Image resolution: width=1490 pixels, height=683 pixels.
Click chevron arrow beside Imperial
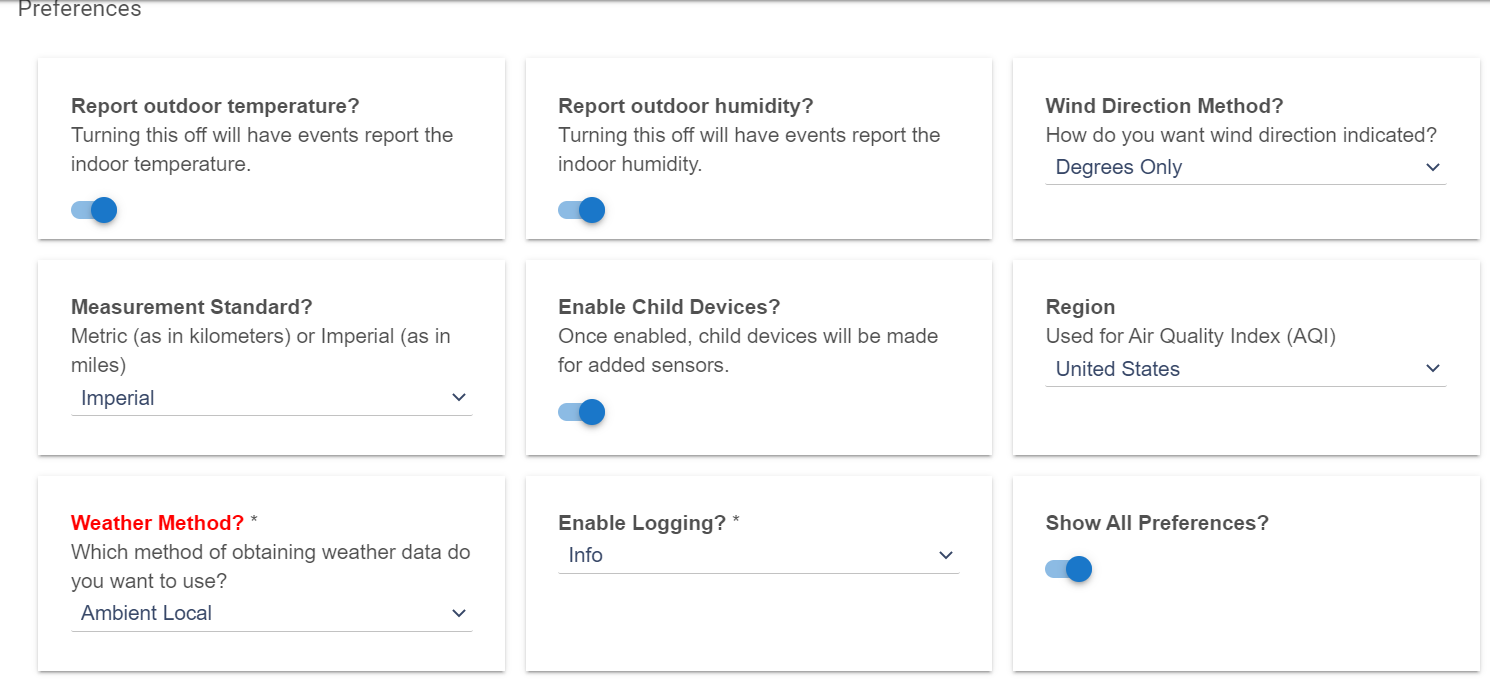click(x=459, y=397)
